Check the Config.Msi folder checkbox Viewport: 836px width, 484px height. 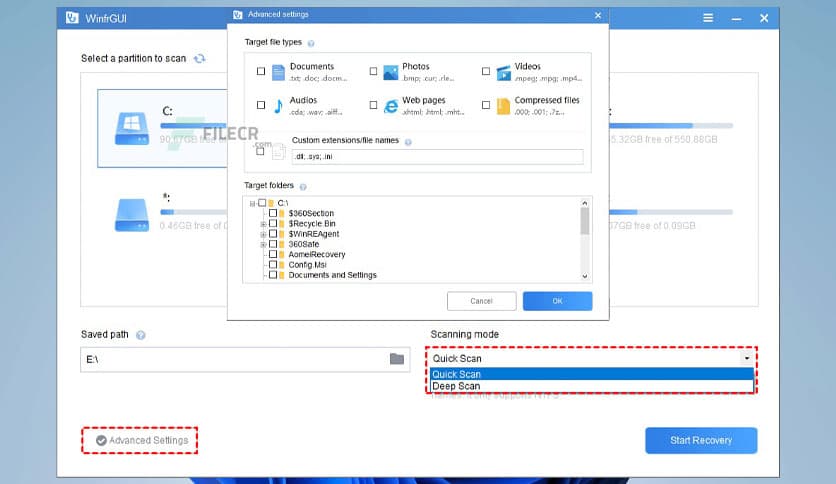tap(273, 264)
